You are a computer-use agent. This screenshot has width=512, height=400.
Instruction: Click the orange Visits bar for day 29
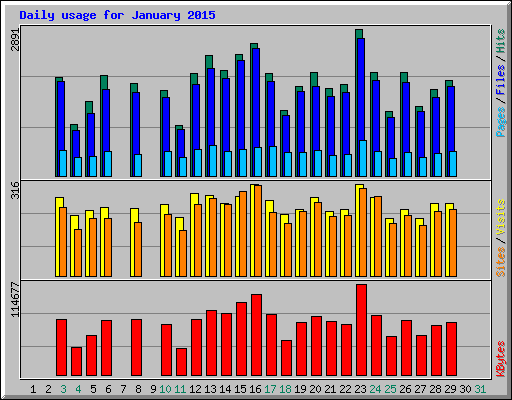point(453,243)
